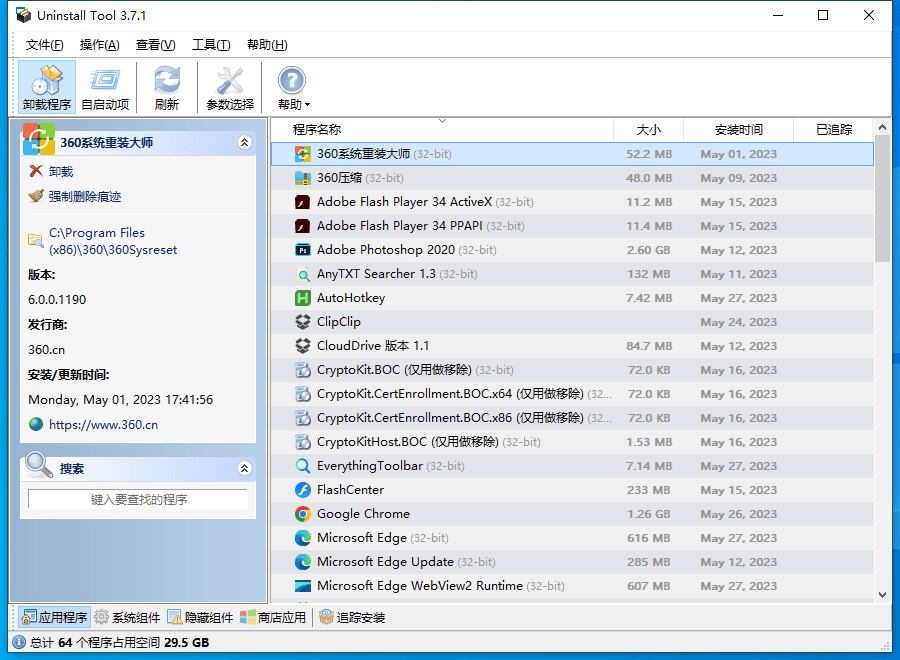Viewport: 900px width, 660px height.
Task: Open install folder path C:\Program Files (x86)\360\360Sysreset
Action: tap(112, 241)
